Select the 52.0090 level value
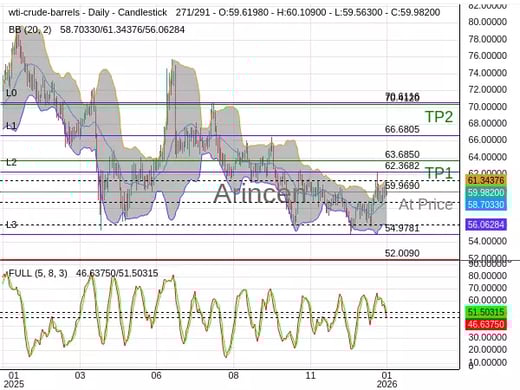This screenshot has width=520, height=390. (402, 253)
